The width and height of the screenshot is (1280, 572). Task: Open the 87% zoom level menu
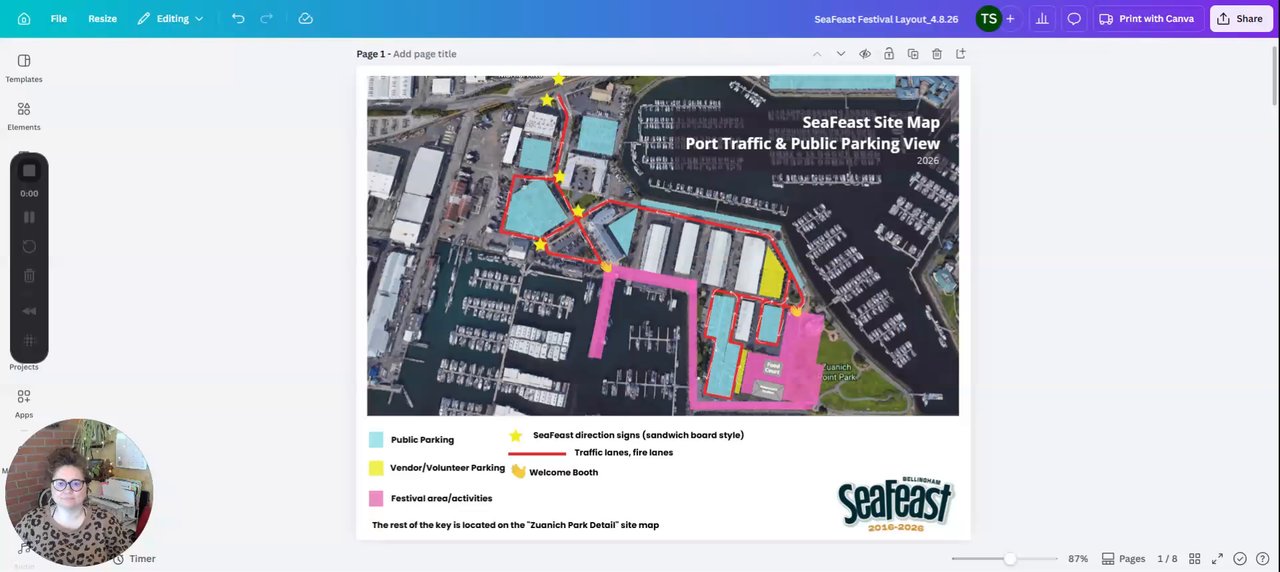coord(1078,559)
